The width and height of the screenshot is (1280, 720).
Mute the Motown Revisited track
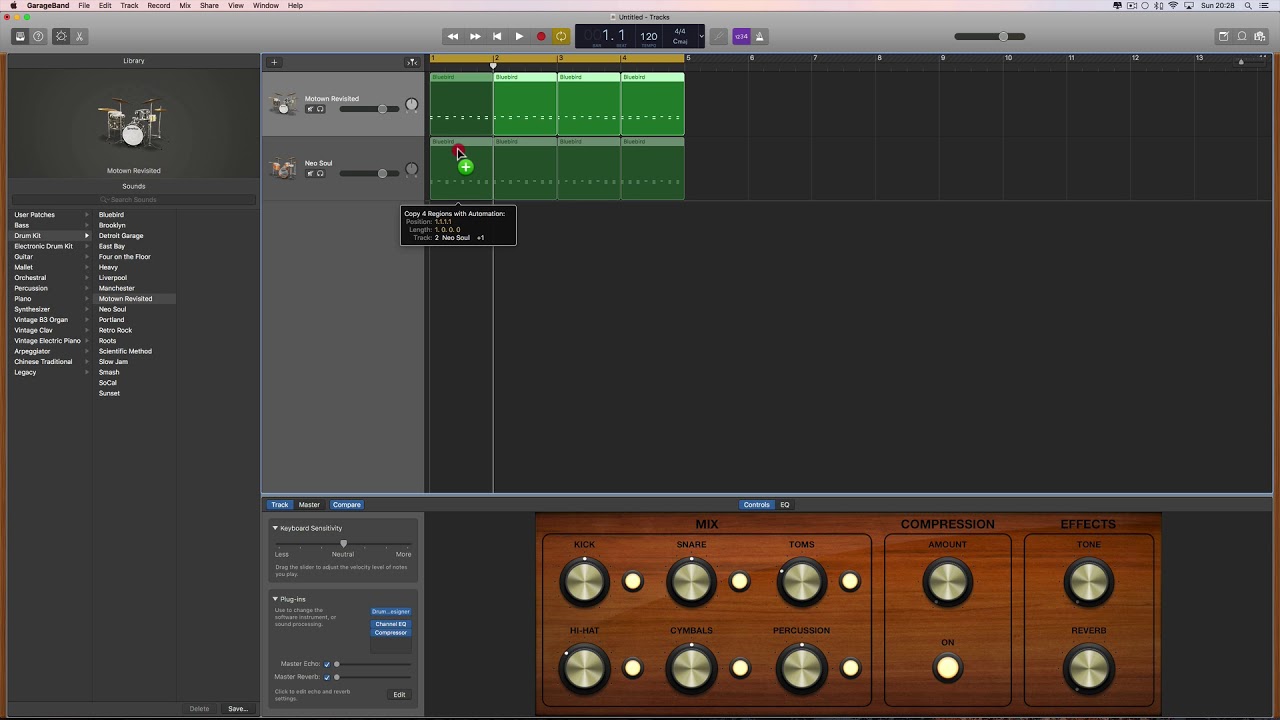point(310,109)
